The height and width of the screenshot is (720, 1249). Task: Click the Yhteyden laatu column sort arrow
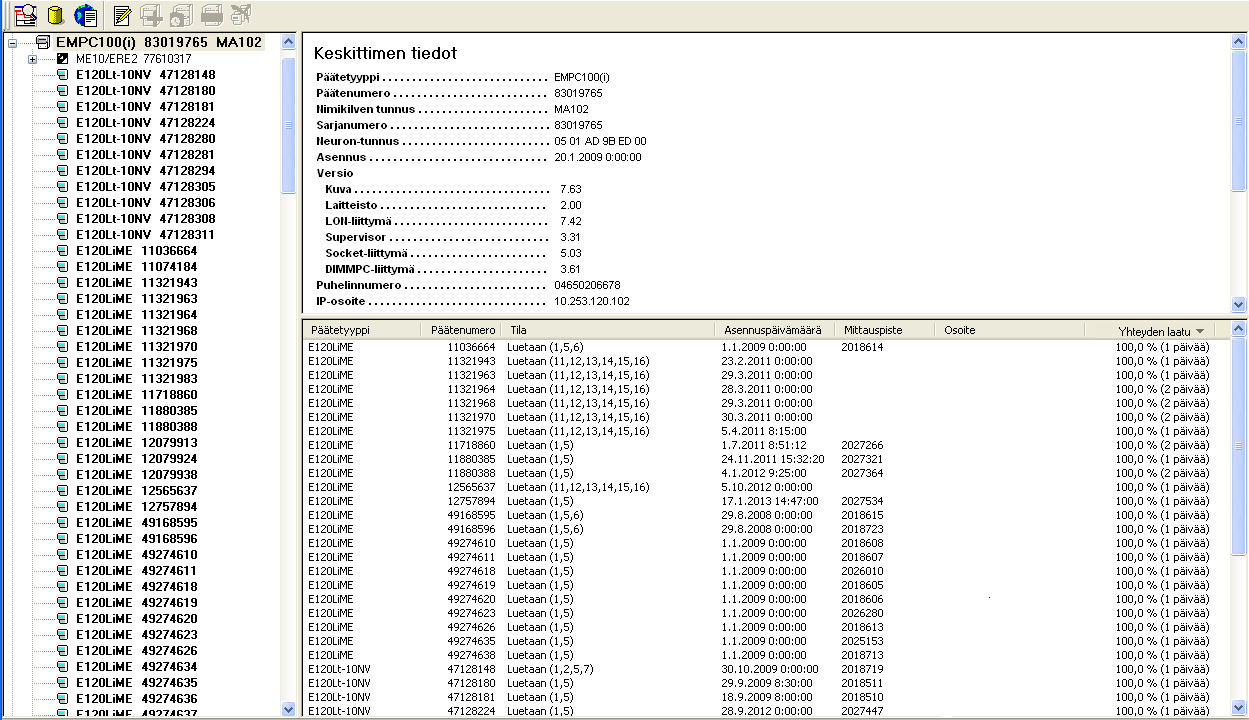1199,331
